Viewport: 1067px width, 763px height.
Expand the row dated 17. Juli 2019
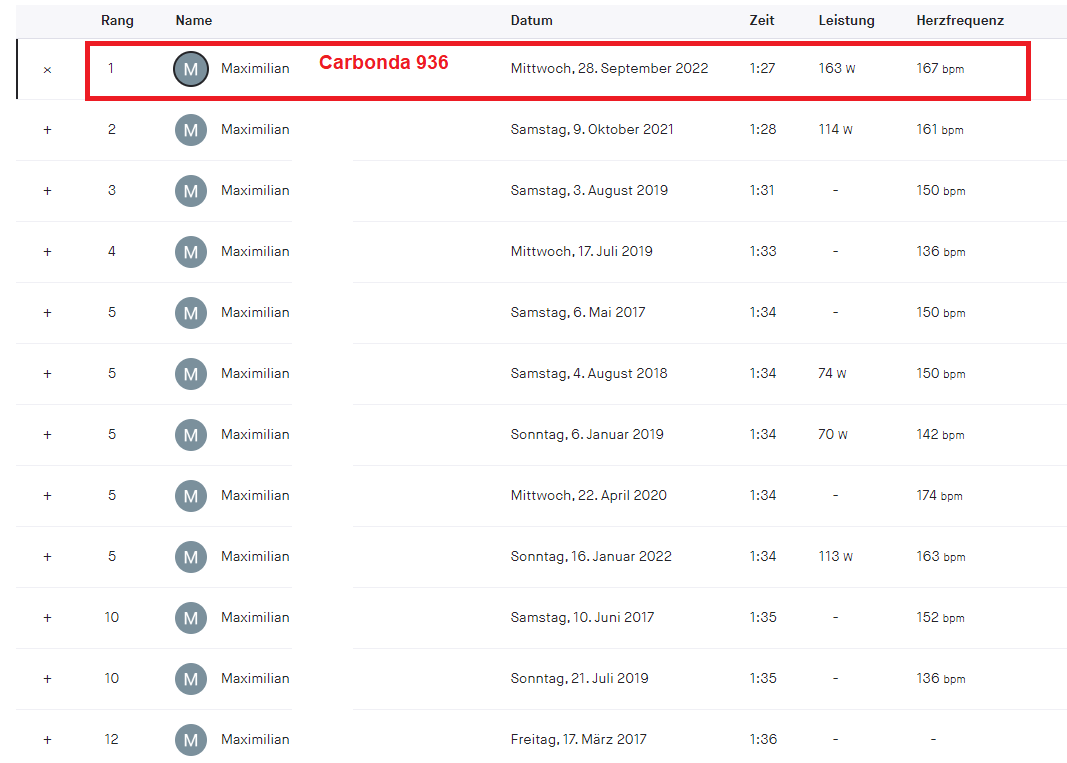pos(47,252)
